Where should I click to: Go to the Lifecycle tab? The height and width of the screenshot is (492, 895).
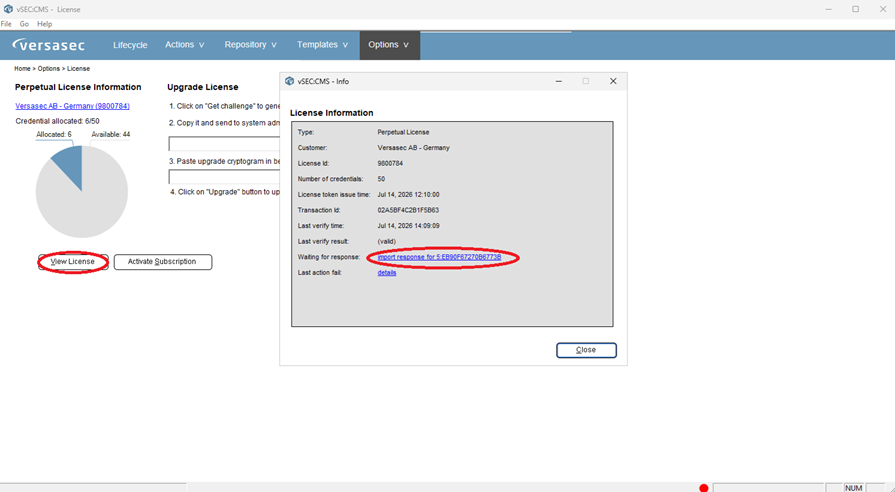point(130,45)
